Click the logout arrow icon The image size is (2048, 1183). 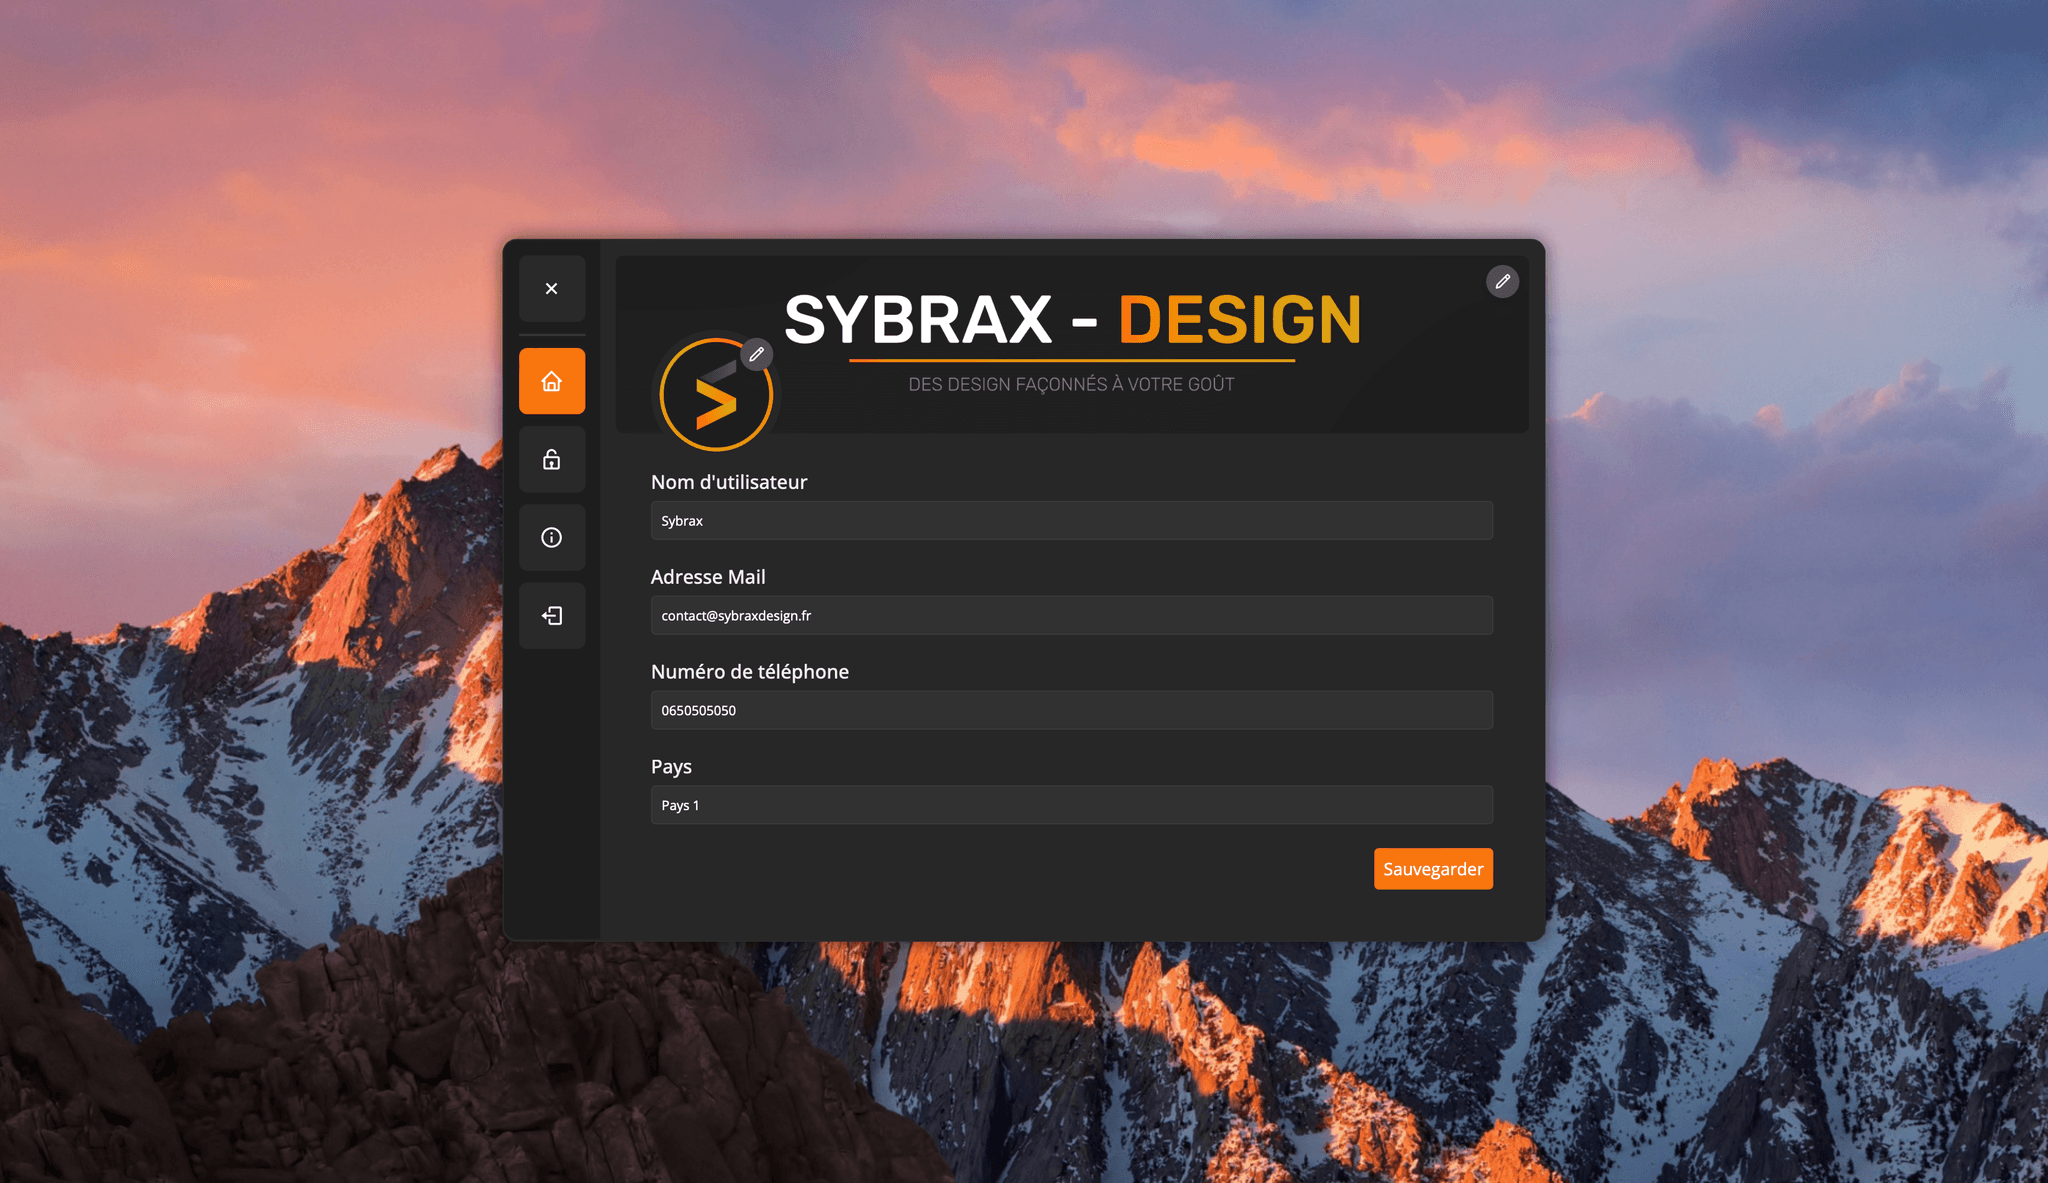(x=551, y=616)
